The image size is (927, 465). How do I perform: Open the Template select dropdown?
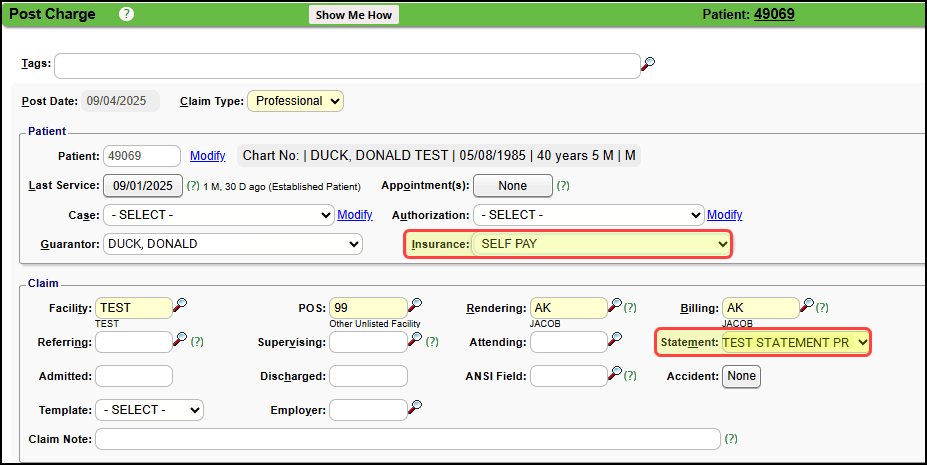149,410
